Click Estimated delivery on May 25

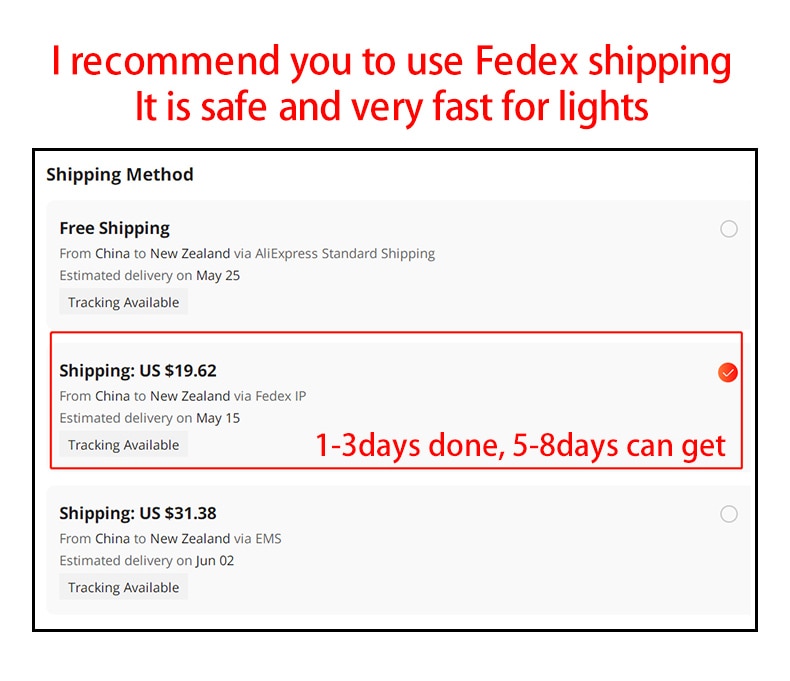point(150,276)
